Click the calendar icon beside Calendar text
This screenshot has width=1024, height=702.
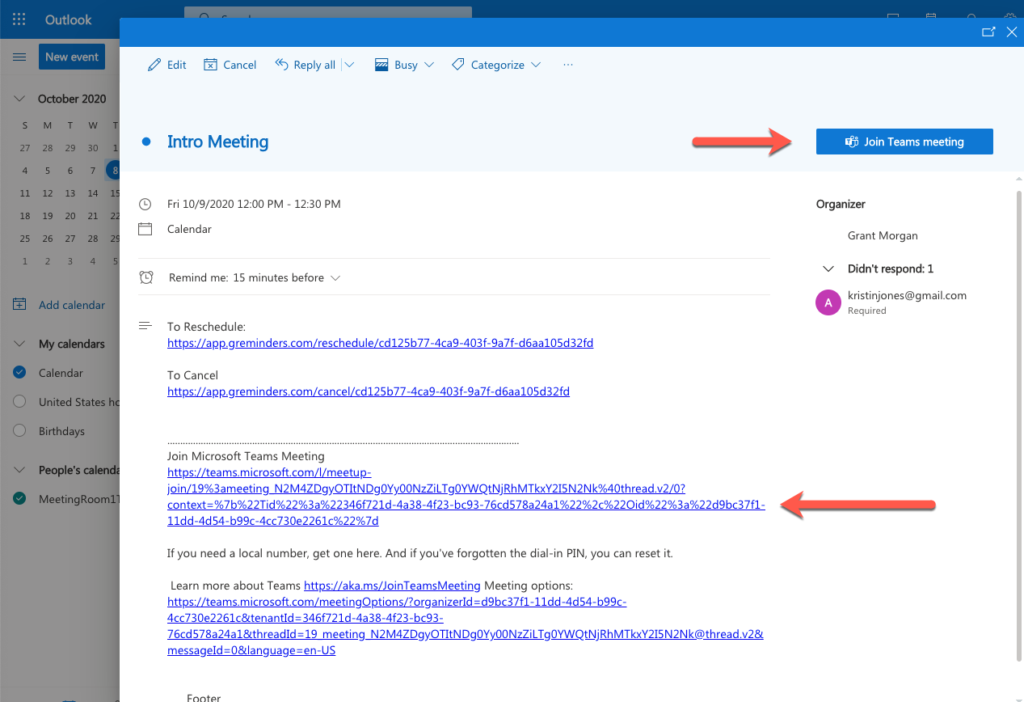(145, 229)
